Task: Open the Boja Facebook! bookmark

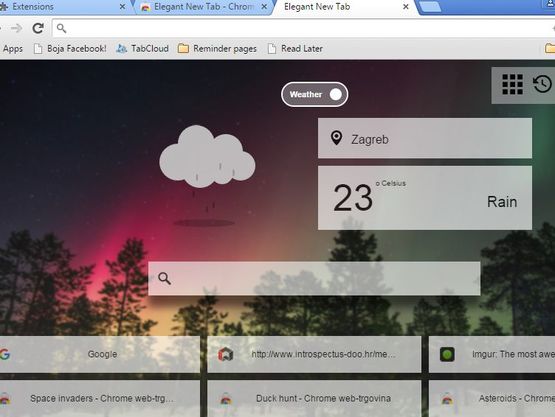Action: point(70,49)
